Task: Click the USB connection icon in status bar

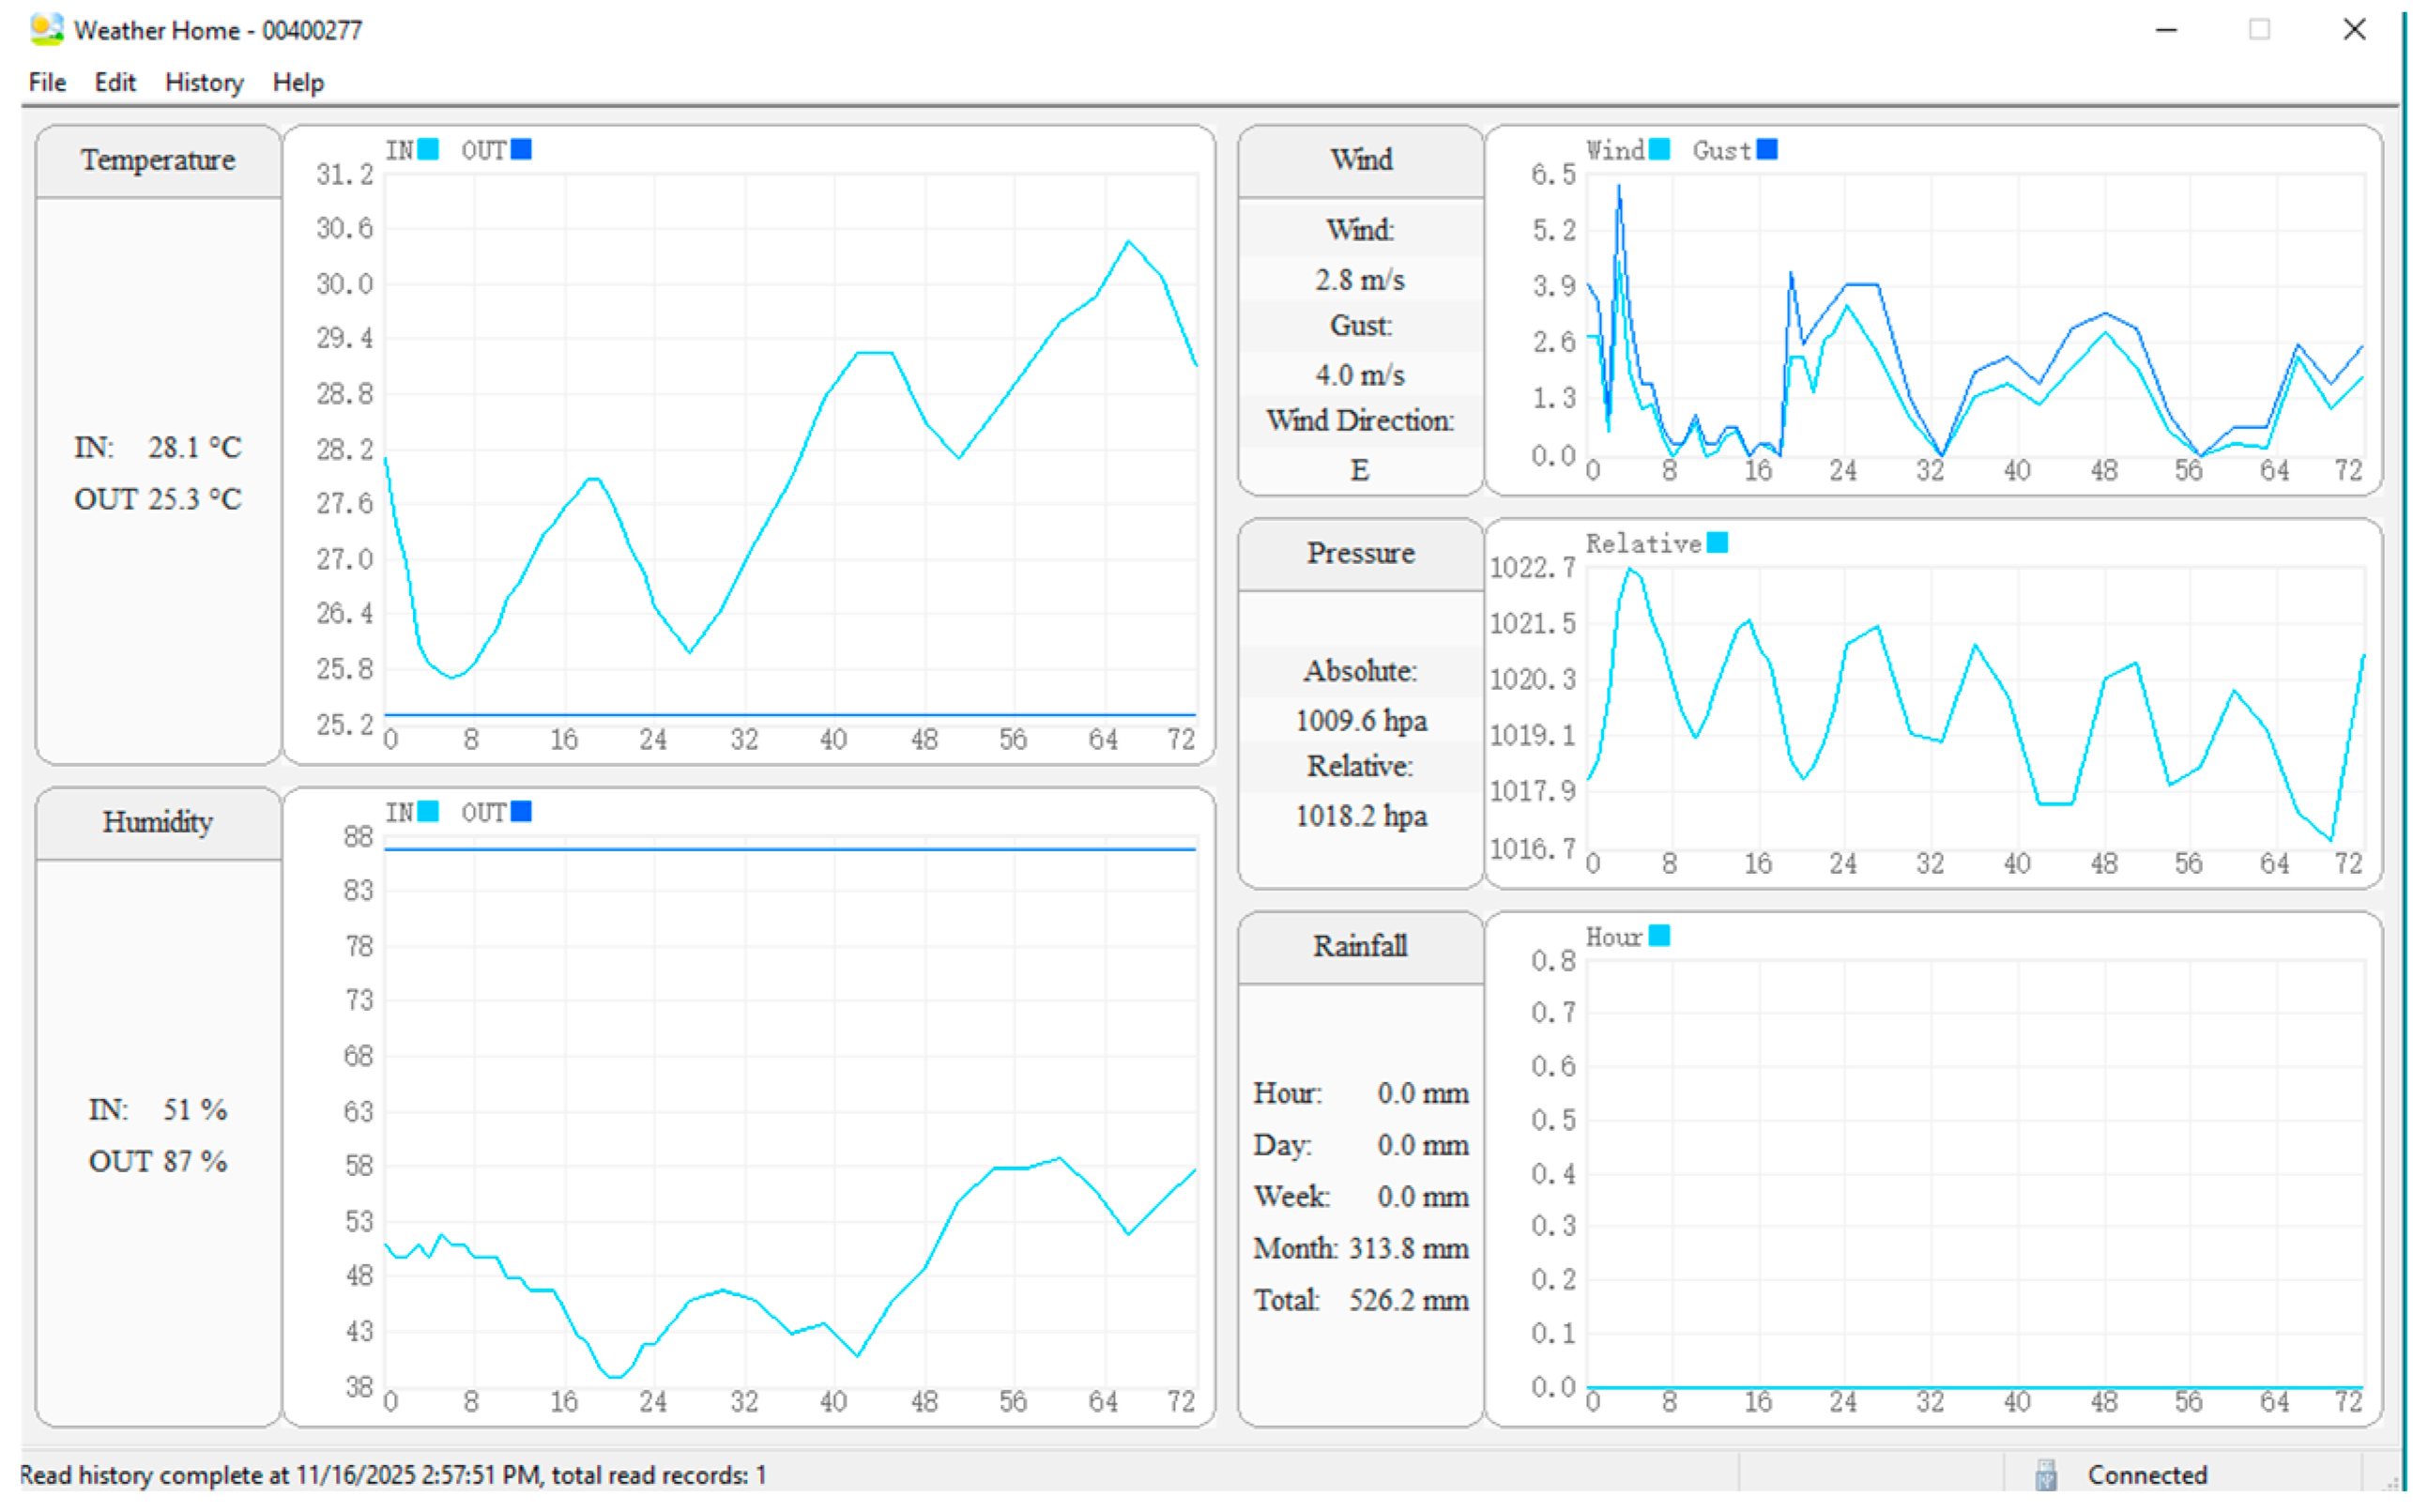Action: (2045, 1474)
